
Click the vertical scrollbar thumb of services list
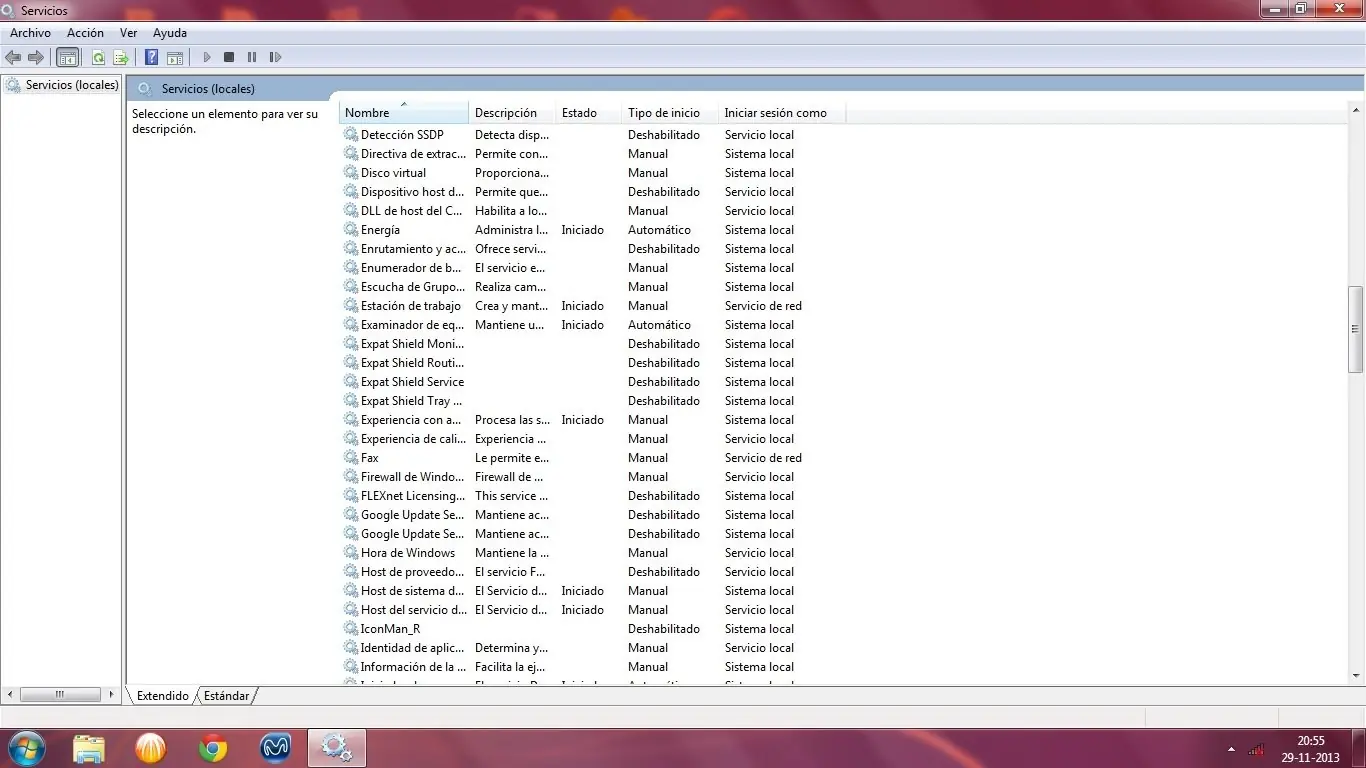point(1356,328)
